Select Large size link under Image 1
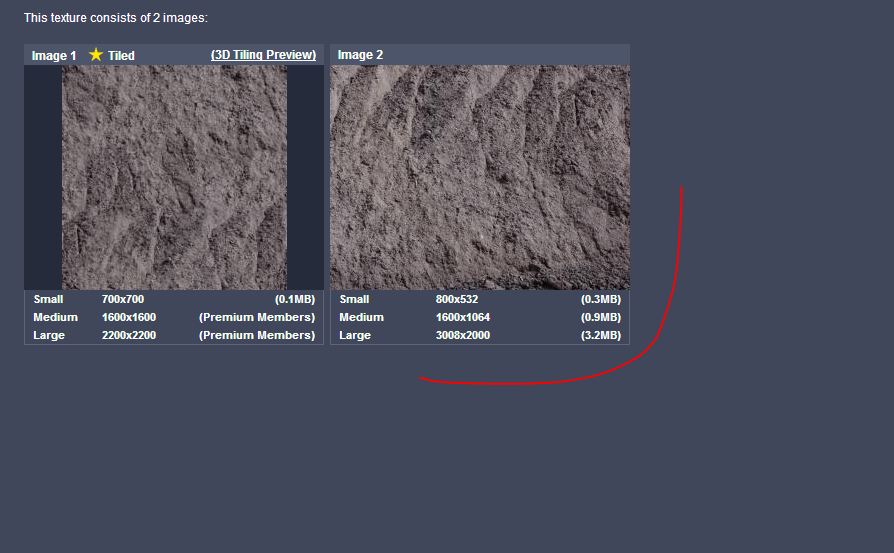 click(x=49, y=335)
